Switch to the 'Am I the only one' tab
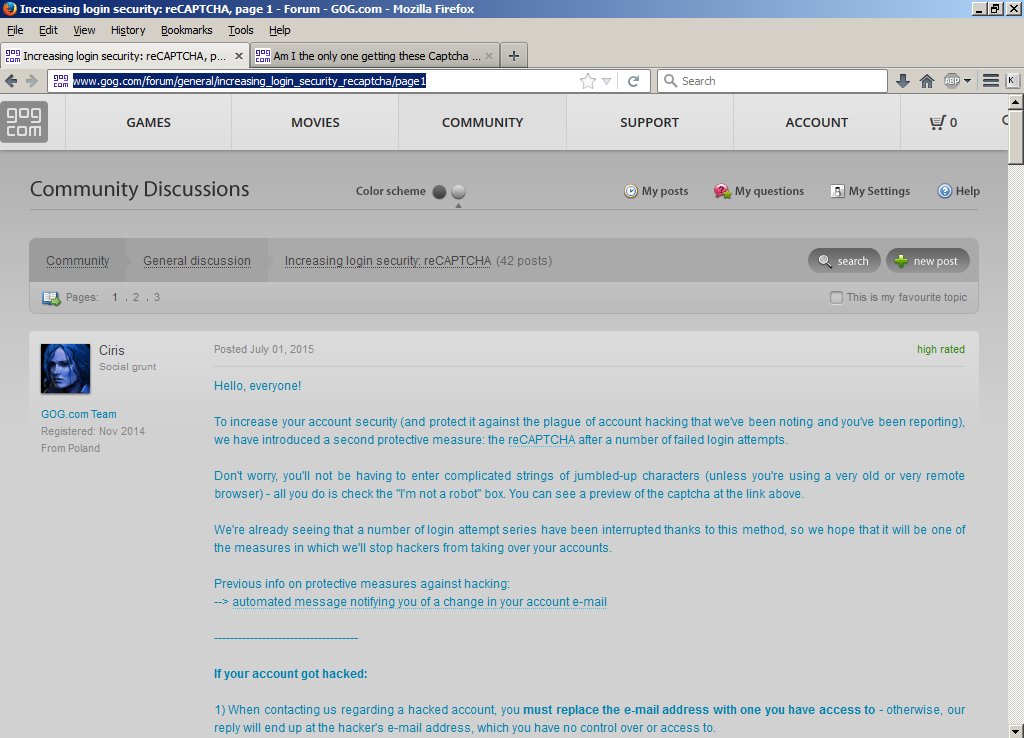The image size is (1024, 738). click(375, 56)
